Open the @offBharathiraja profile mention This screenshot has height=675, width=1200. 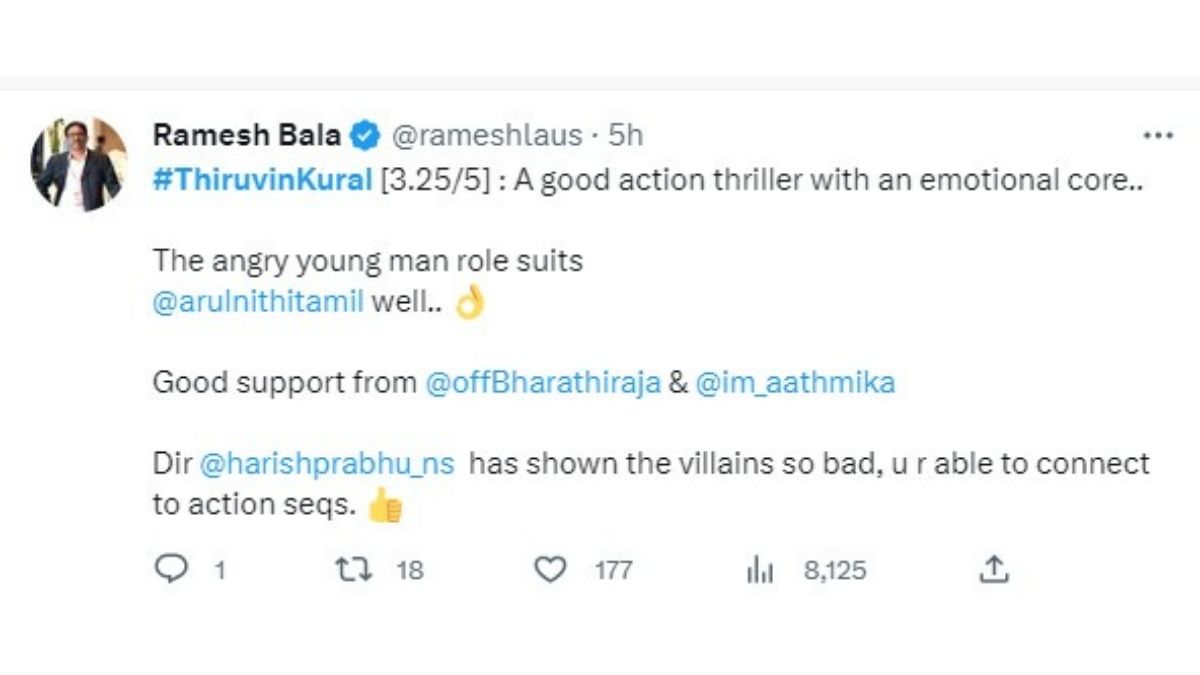click(543, 383)
